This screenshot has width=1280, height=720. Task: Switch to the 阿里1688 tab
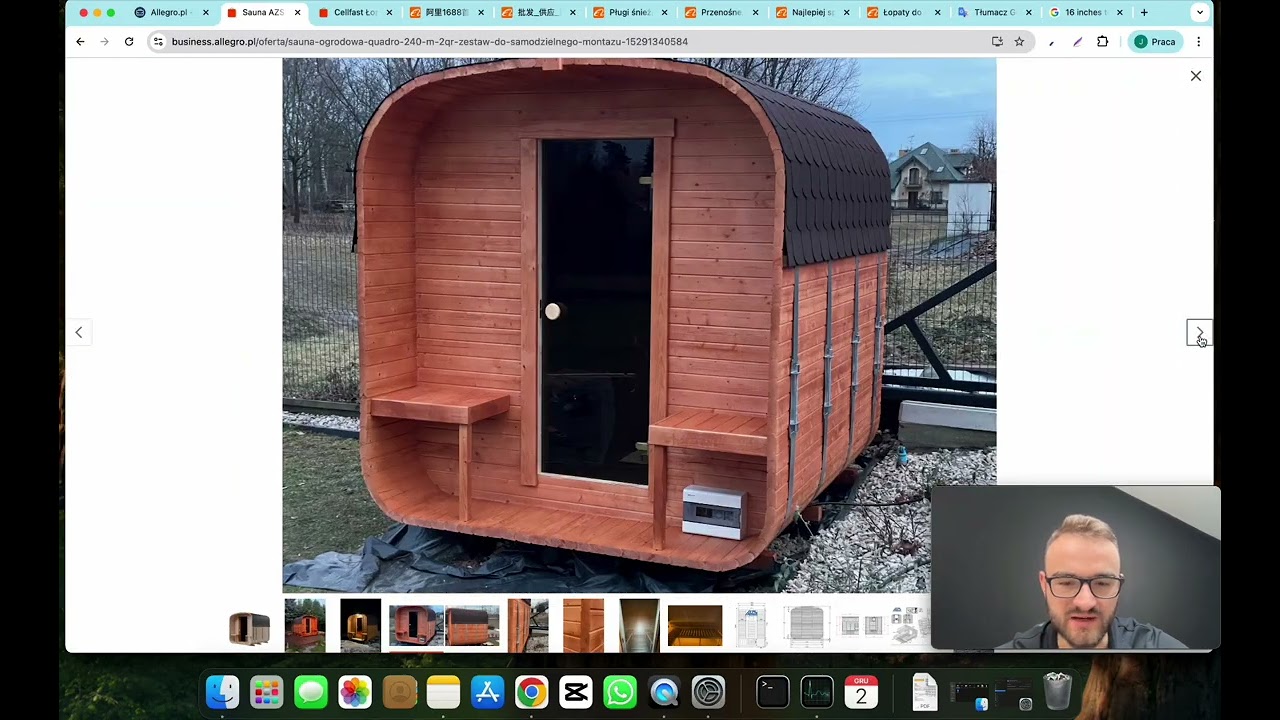(x=446, y=13)
